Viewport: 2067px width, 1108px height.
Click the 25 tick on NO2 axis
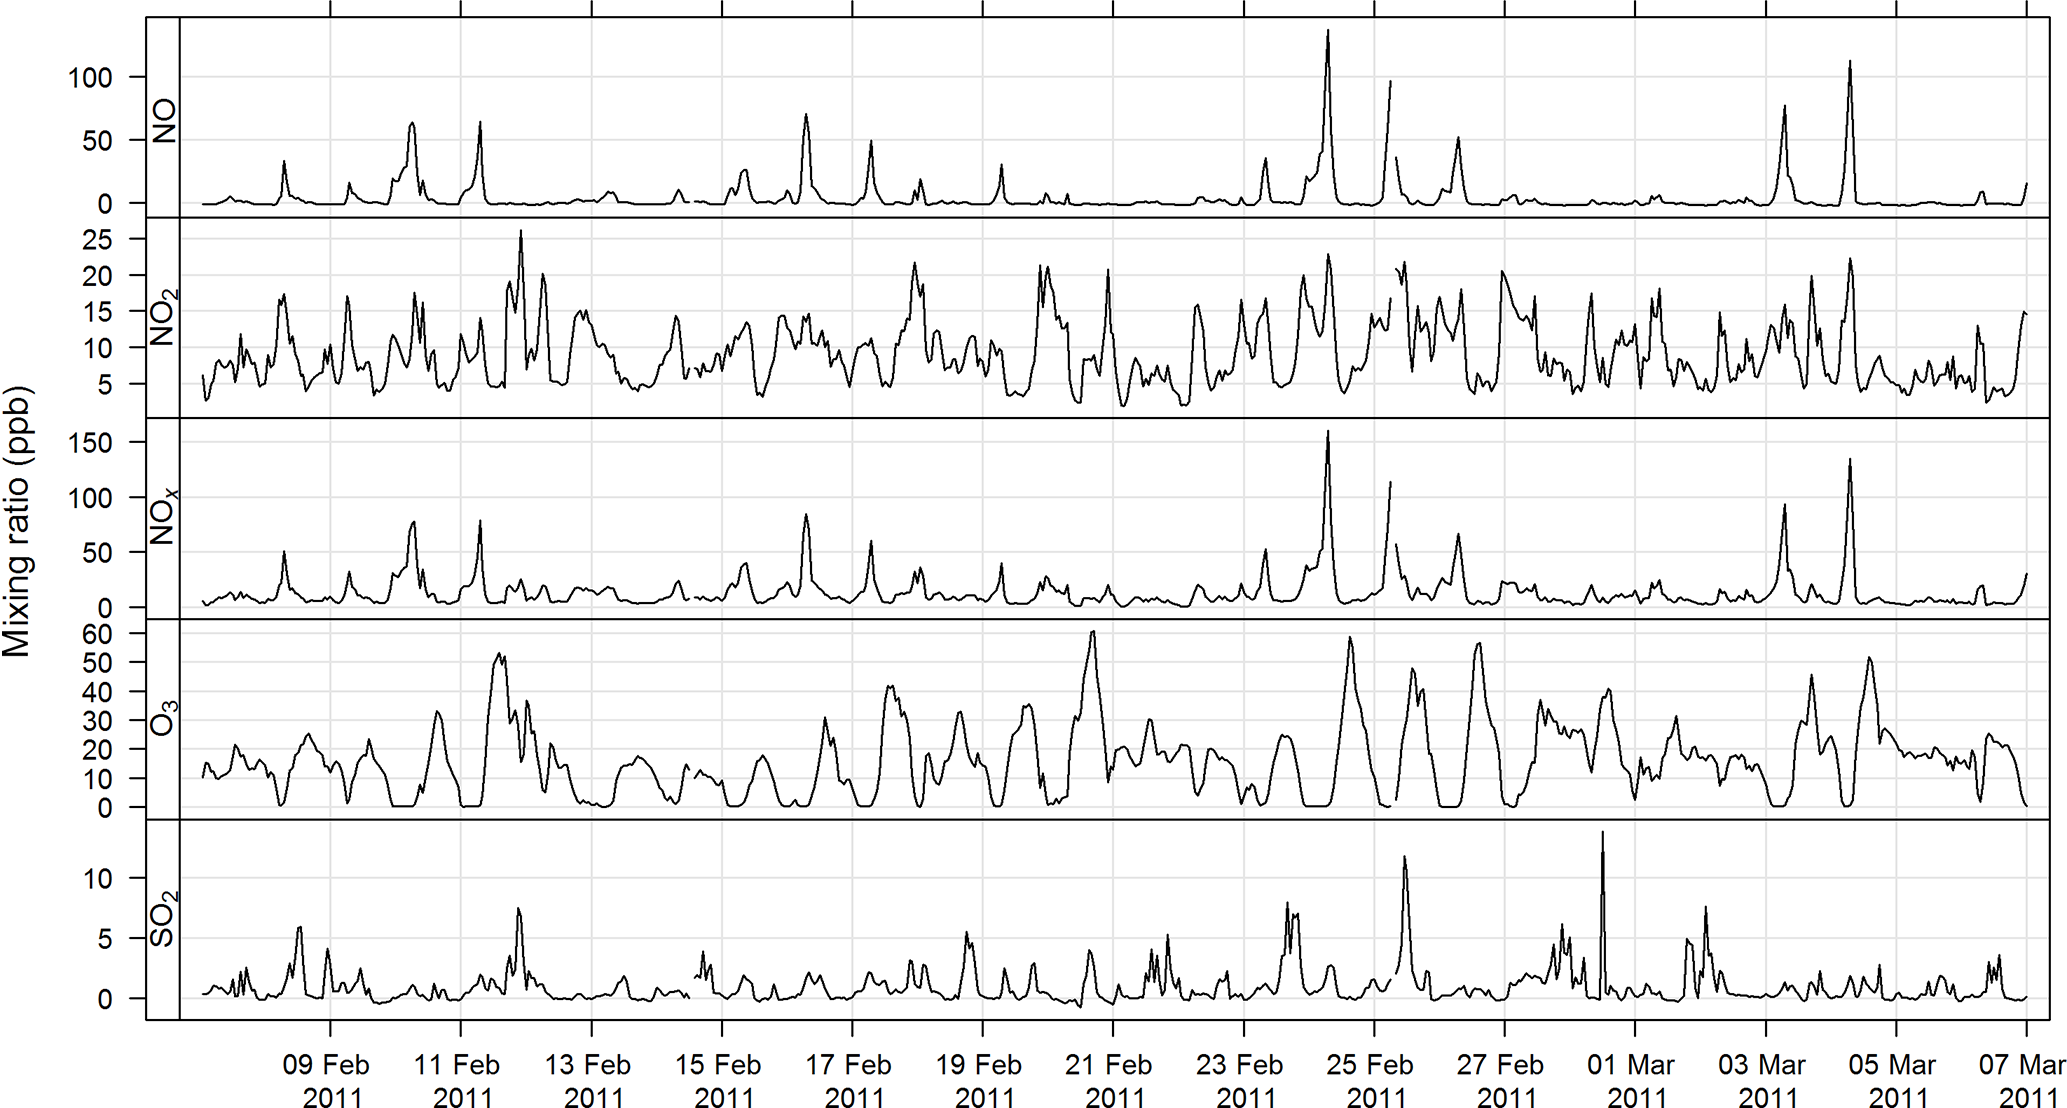click(98, 240)
